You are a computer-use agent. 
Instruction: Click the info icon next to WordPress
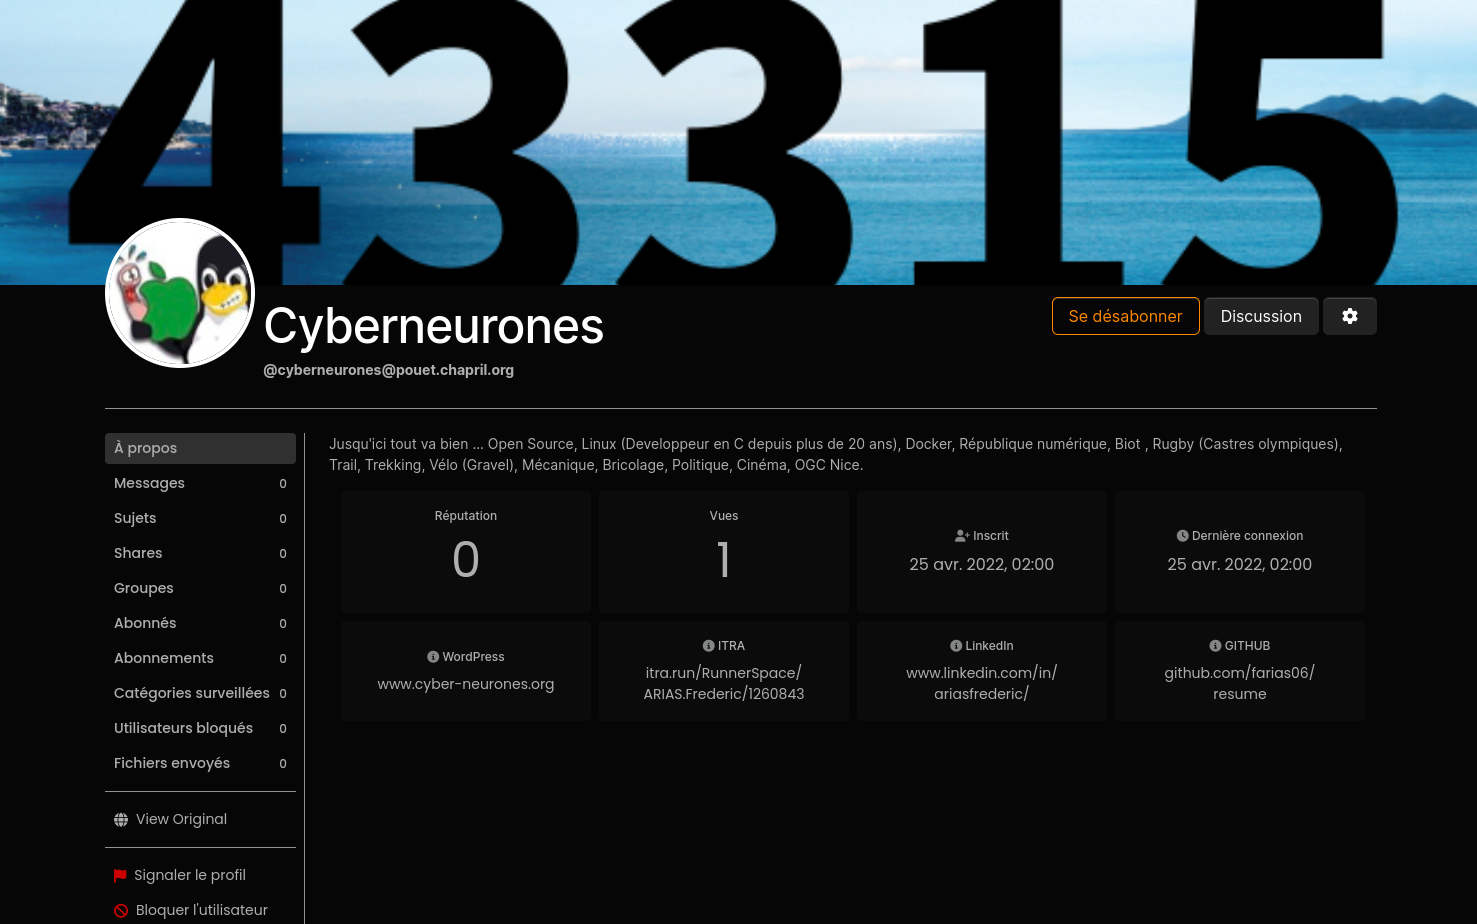(433, 657)
